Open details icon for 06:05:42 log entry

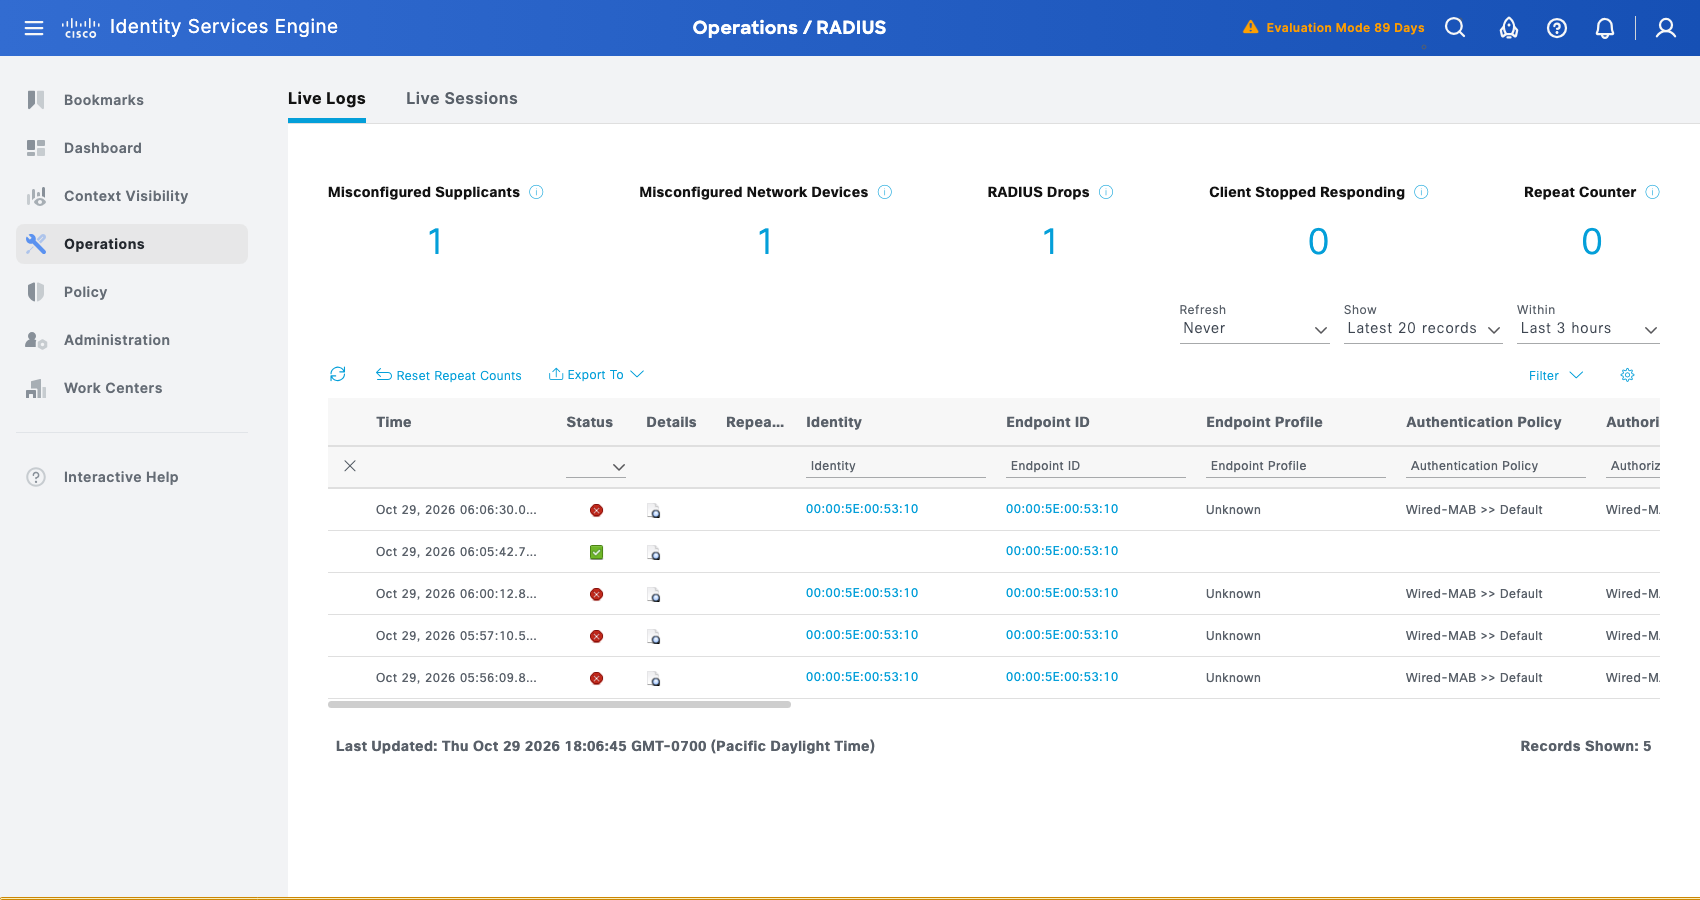tap(654, 553)
